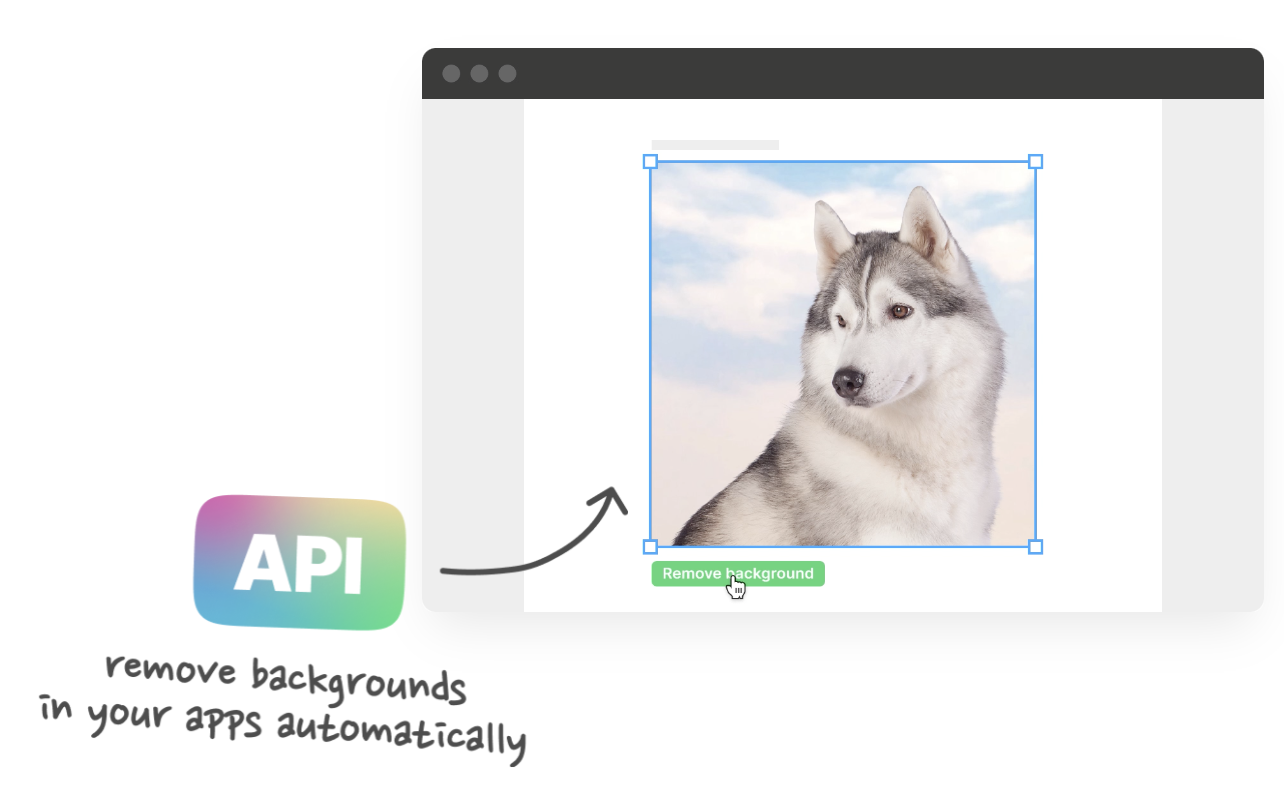Image resolution: width=1284 pixels, height=790 pixels.
Task: Click the top-right selection handle
Action: coord(1035,161)
